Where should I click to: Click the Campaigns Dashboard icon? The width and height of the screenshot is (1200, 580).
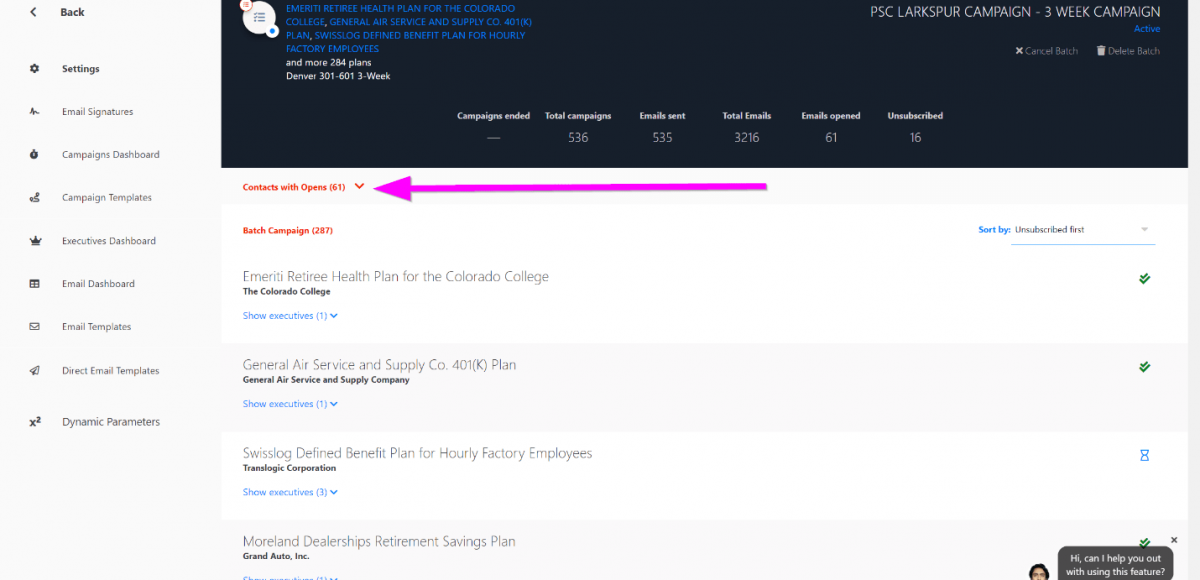click(x=34, y=155)
